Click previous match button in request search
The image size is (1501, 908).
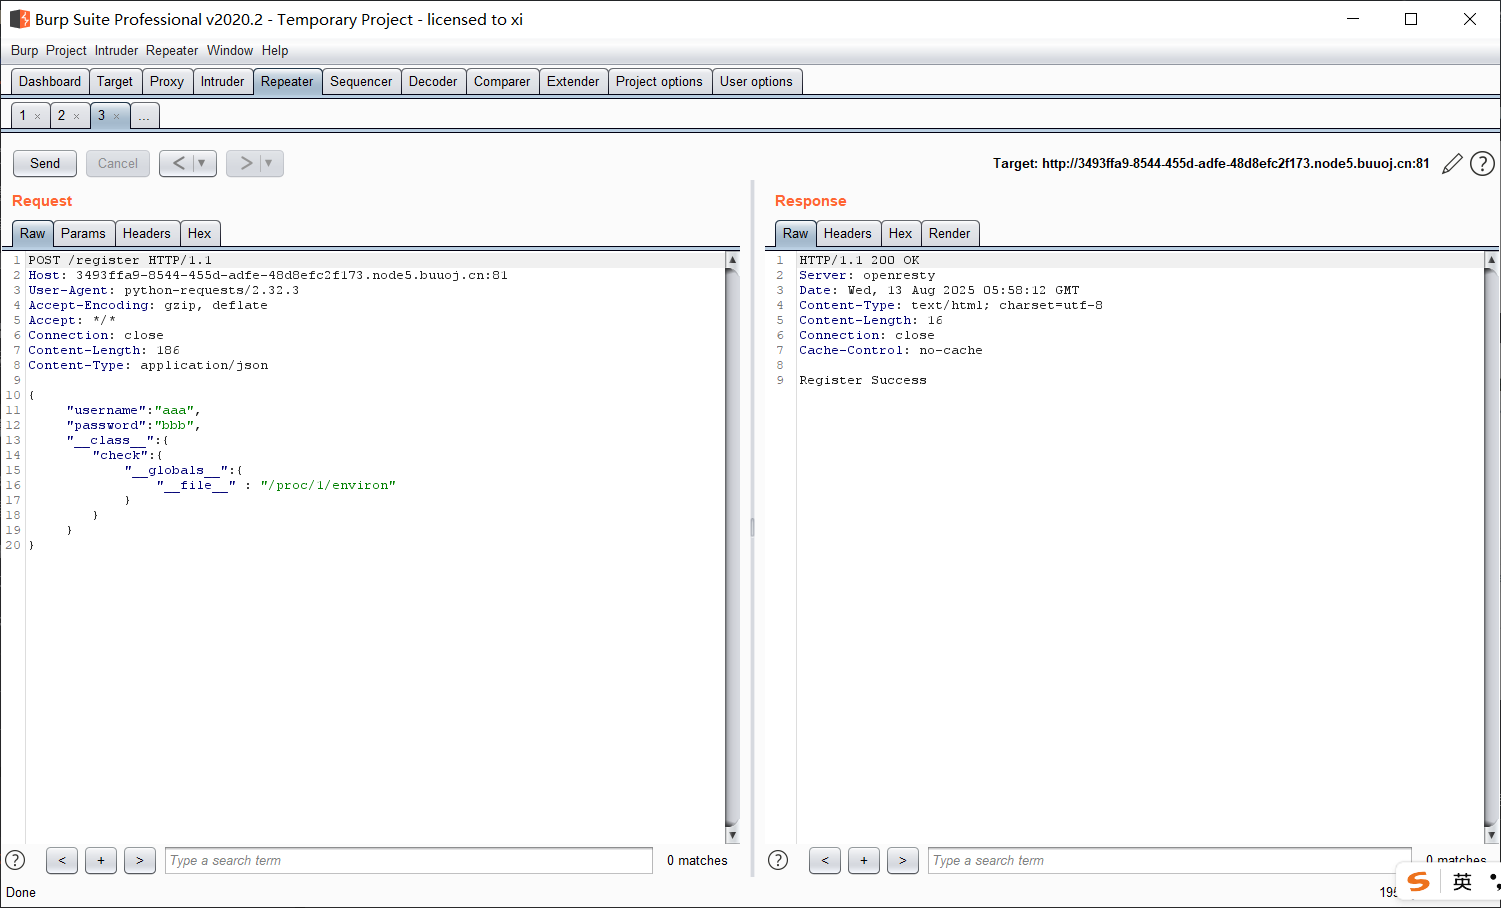coord(62,860)
